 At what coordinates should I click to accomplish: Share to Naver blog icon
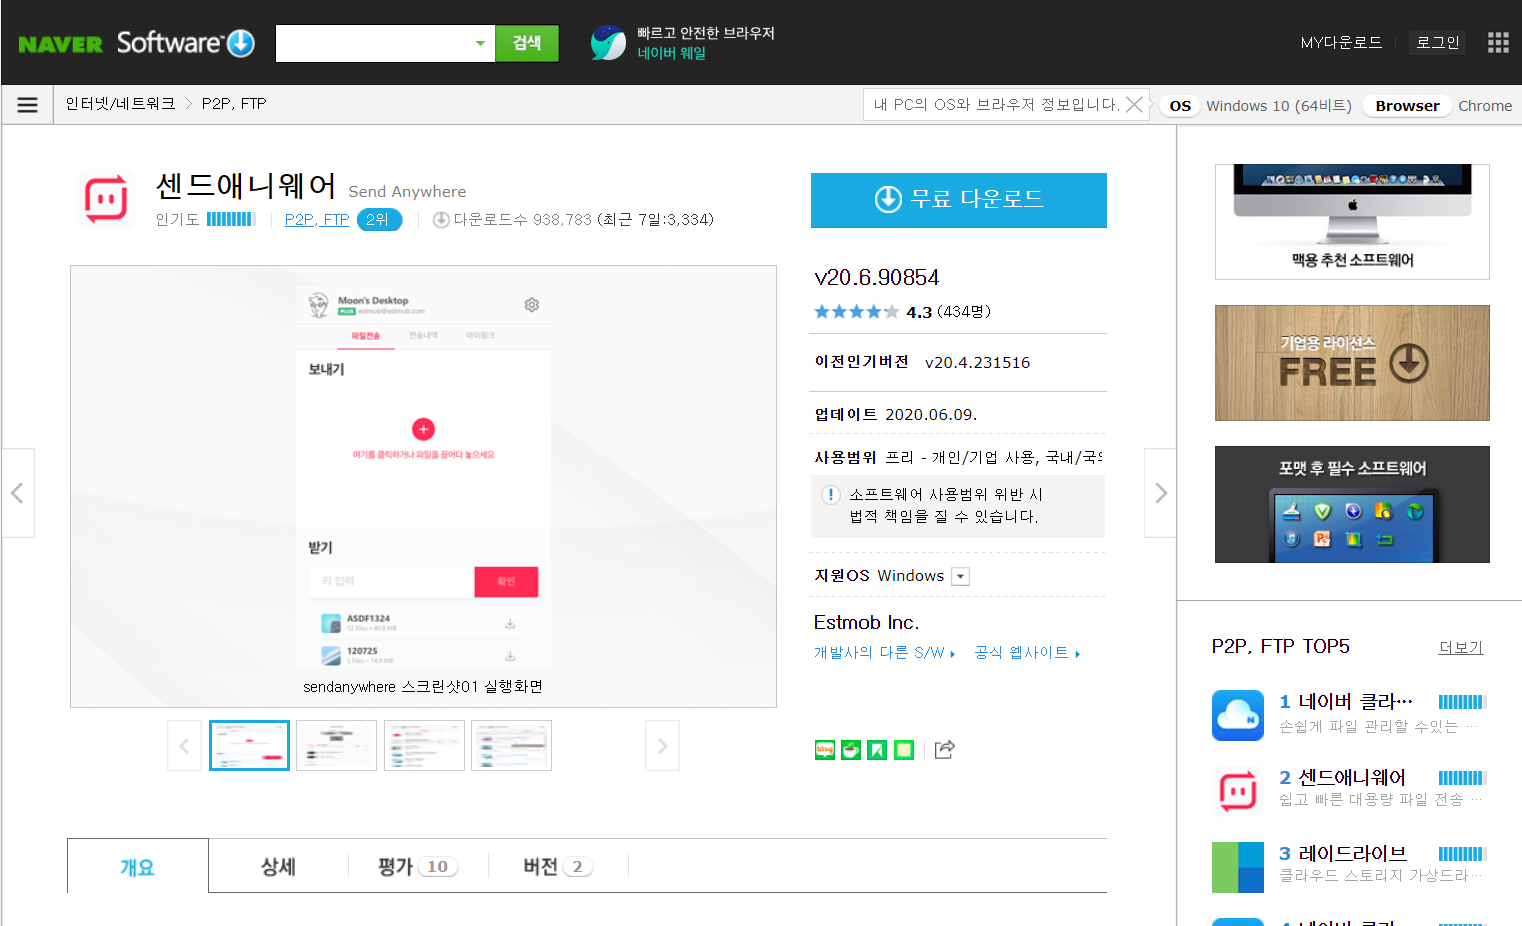pos(825,750)
